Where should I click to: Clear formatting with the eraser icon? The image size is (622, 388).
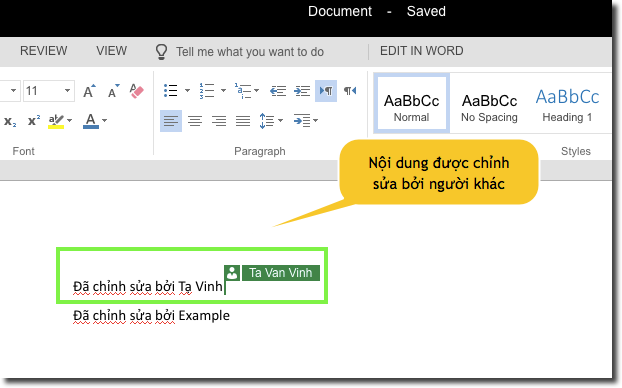137,91
